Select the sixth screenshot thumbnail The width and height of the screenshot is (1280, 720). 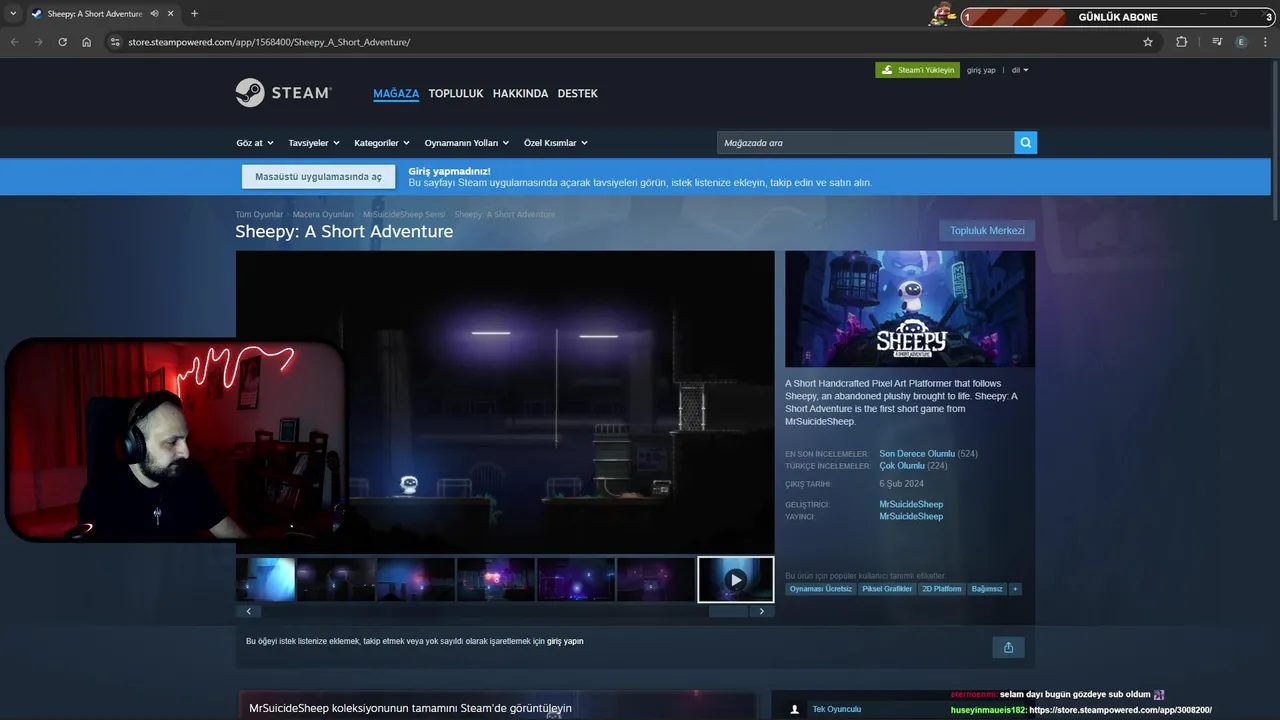coord(655,580)
